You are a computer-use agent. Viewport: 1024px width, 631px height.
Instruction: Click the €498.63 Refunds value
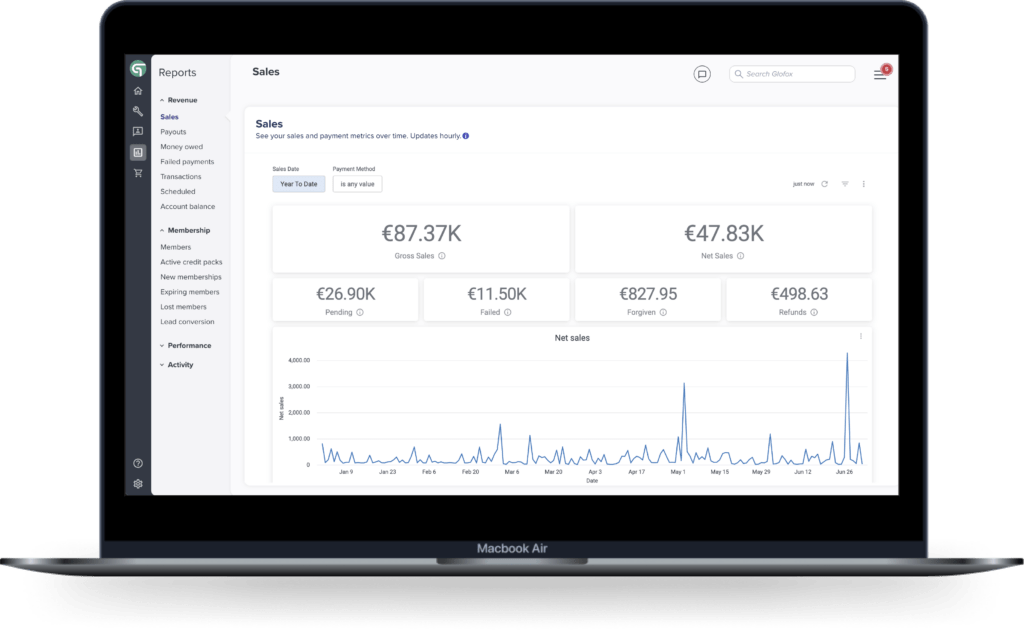(x=799, y=294)
